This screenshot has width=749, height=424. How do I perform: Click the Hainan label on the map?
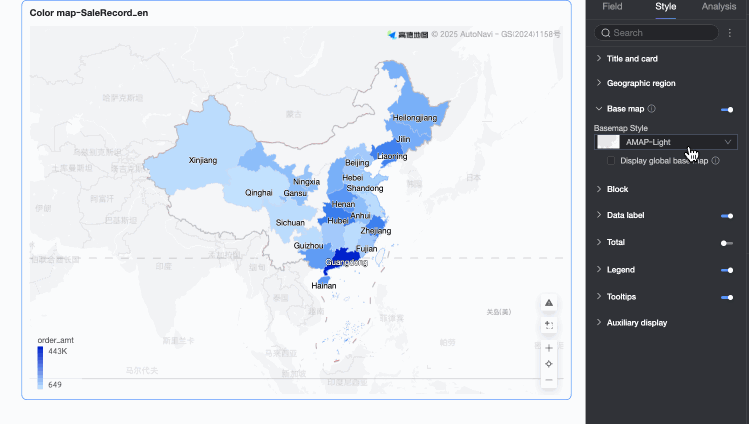coord(323,286)
